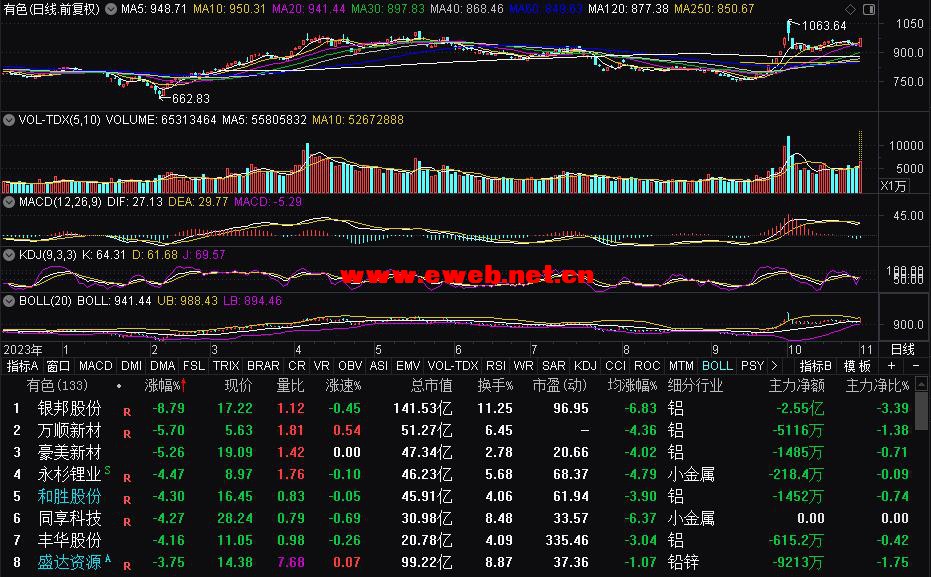This screenshot has height=577, width=931.
Task: Select the DMI indicator tab
Action: tap(131, 366)
